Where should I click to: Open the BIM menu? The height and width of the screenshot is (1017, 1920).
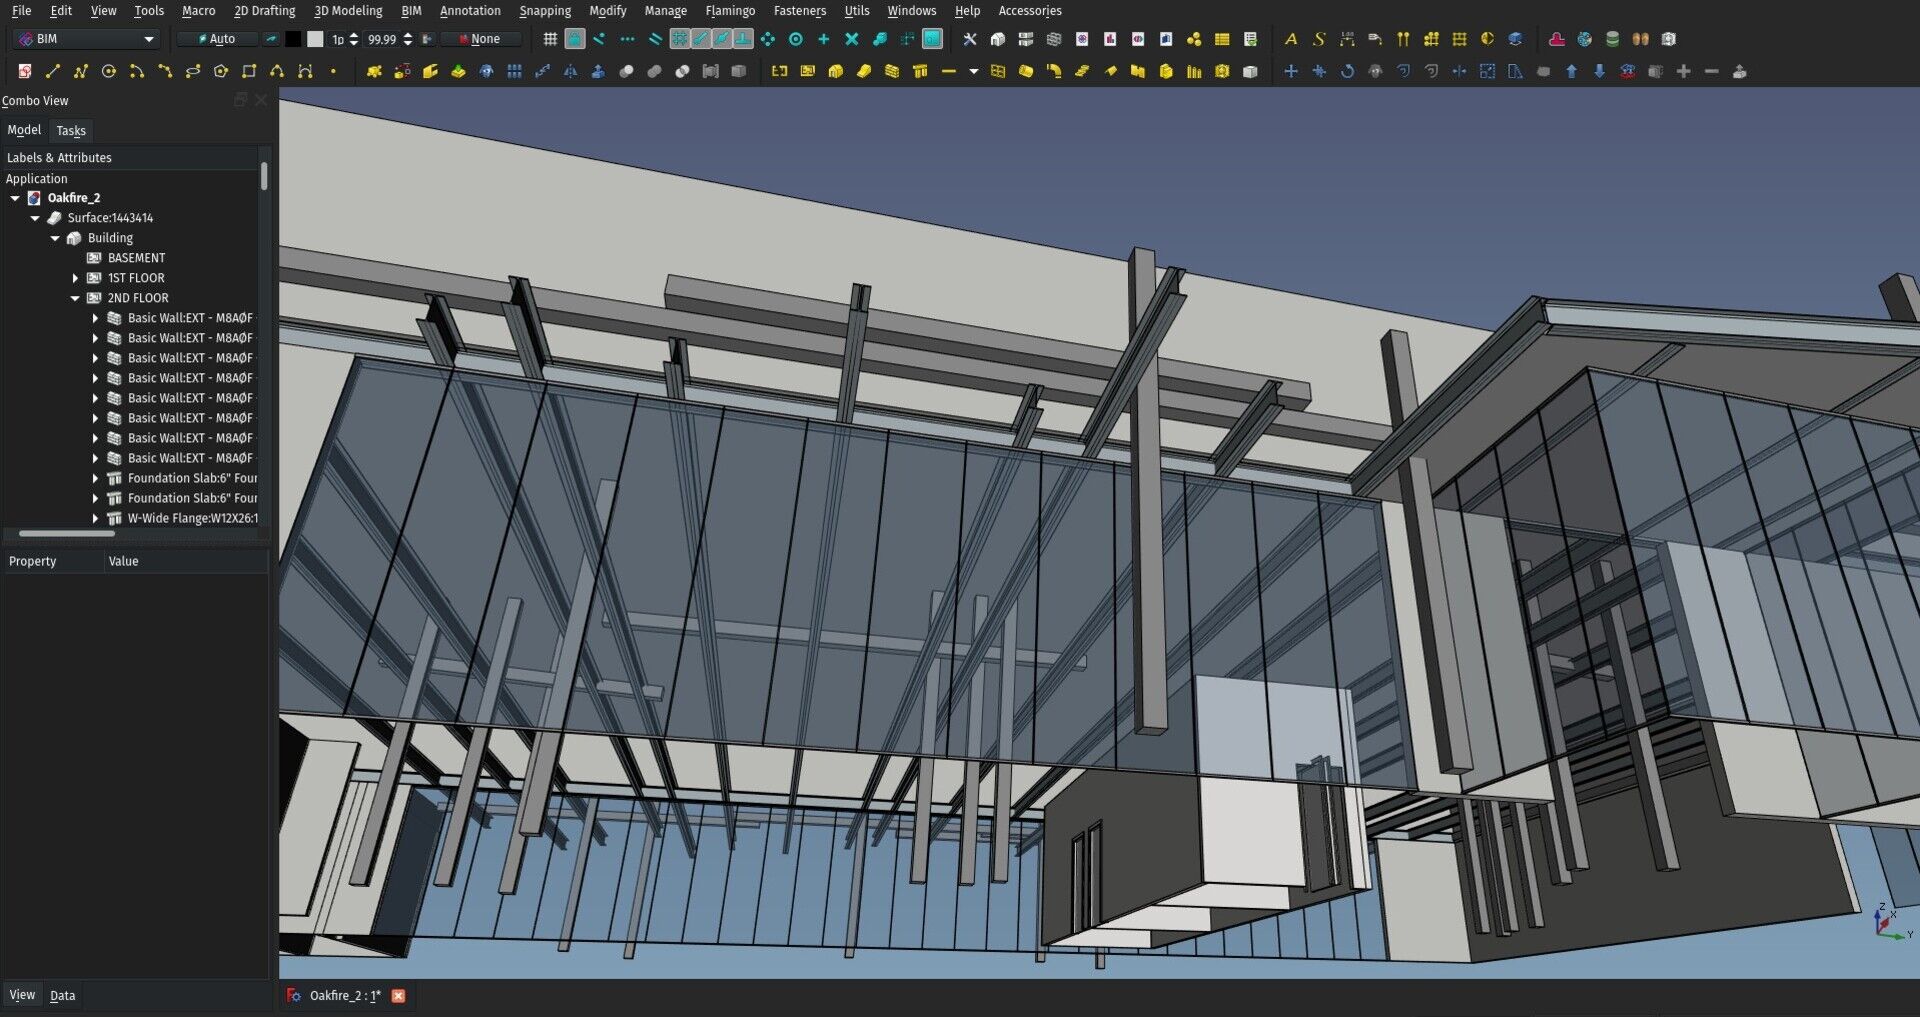point(411,11)
